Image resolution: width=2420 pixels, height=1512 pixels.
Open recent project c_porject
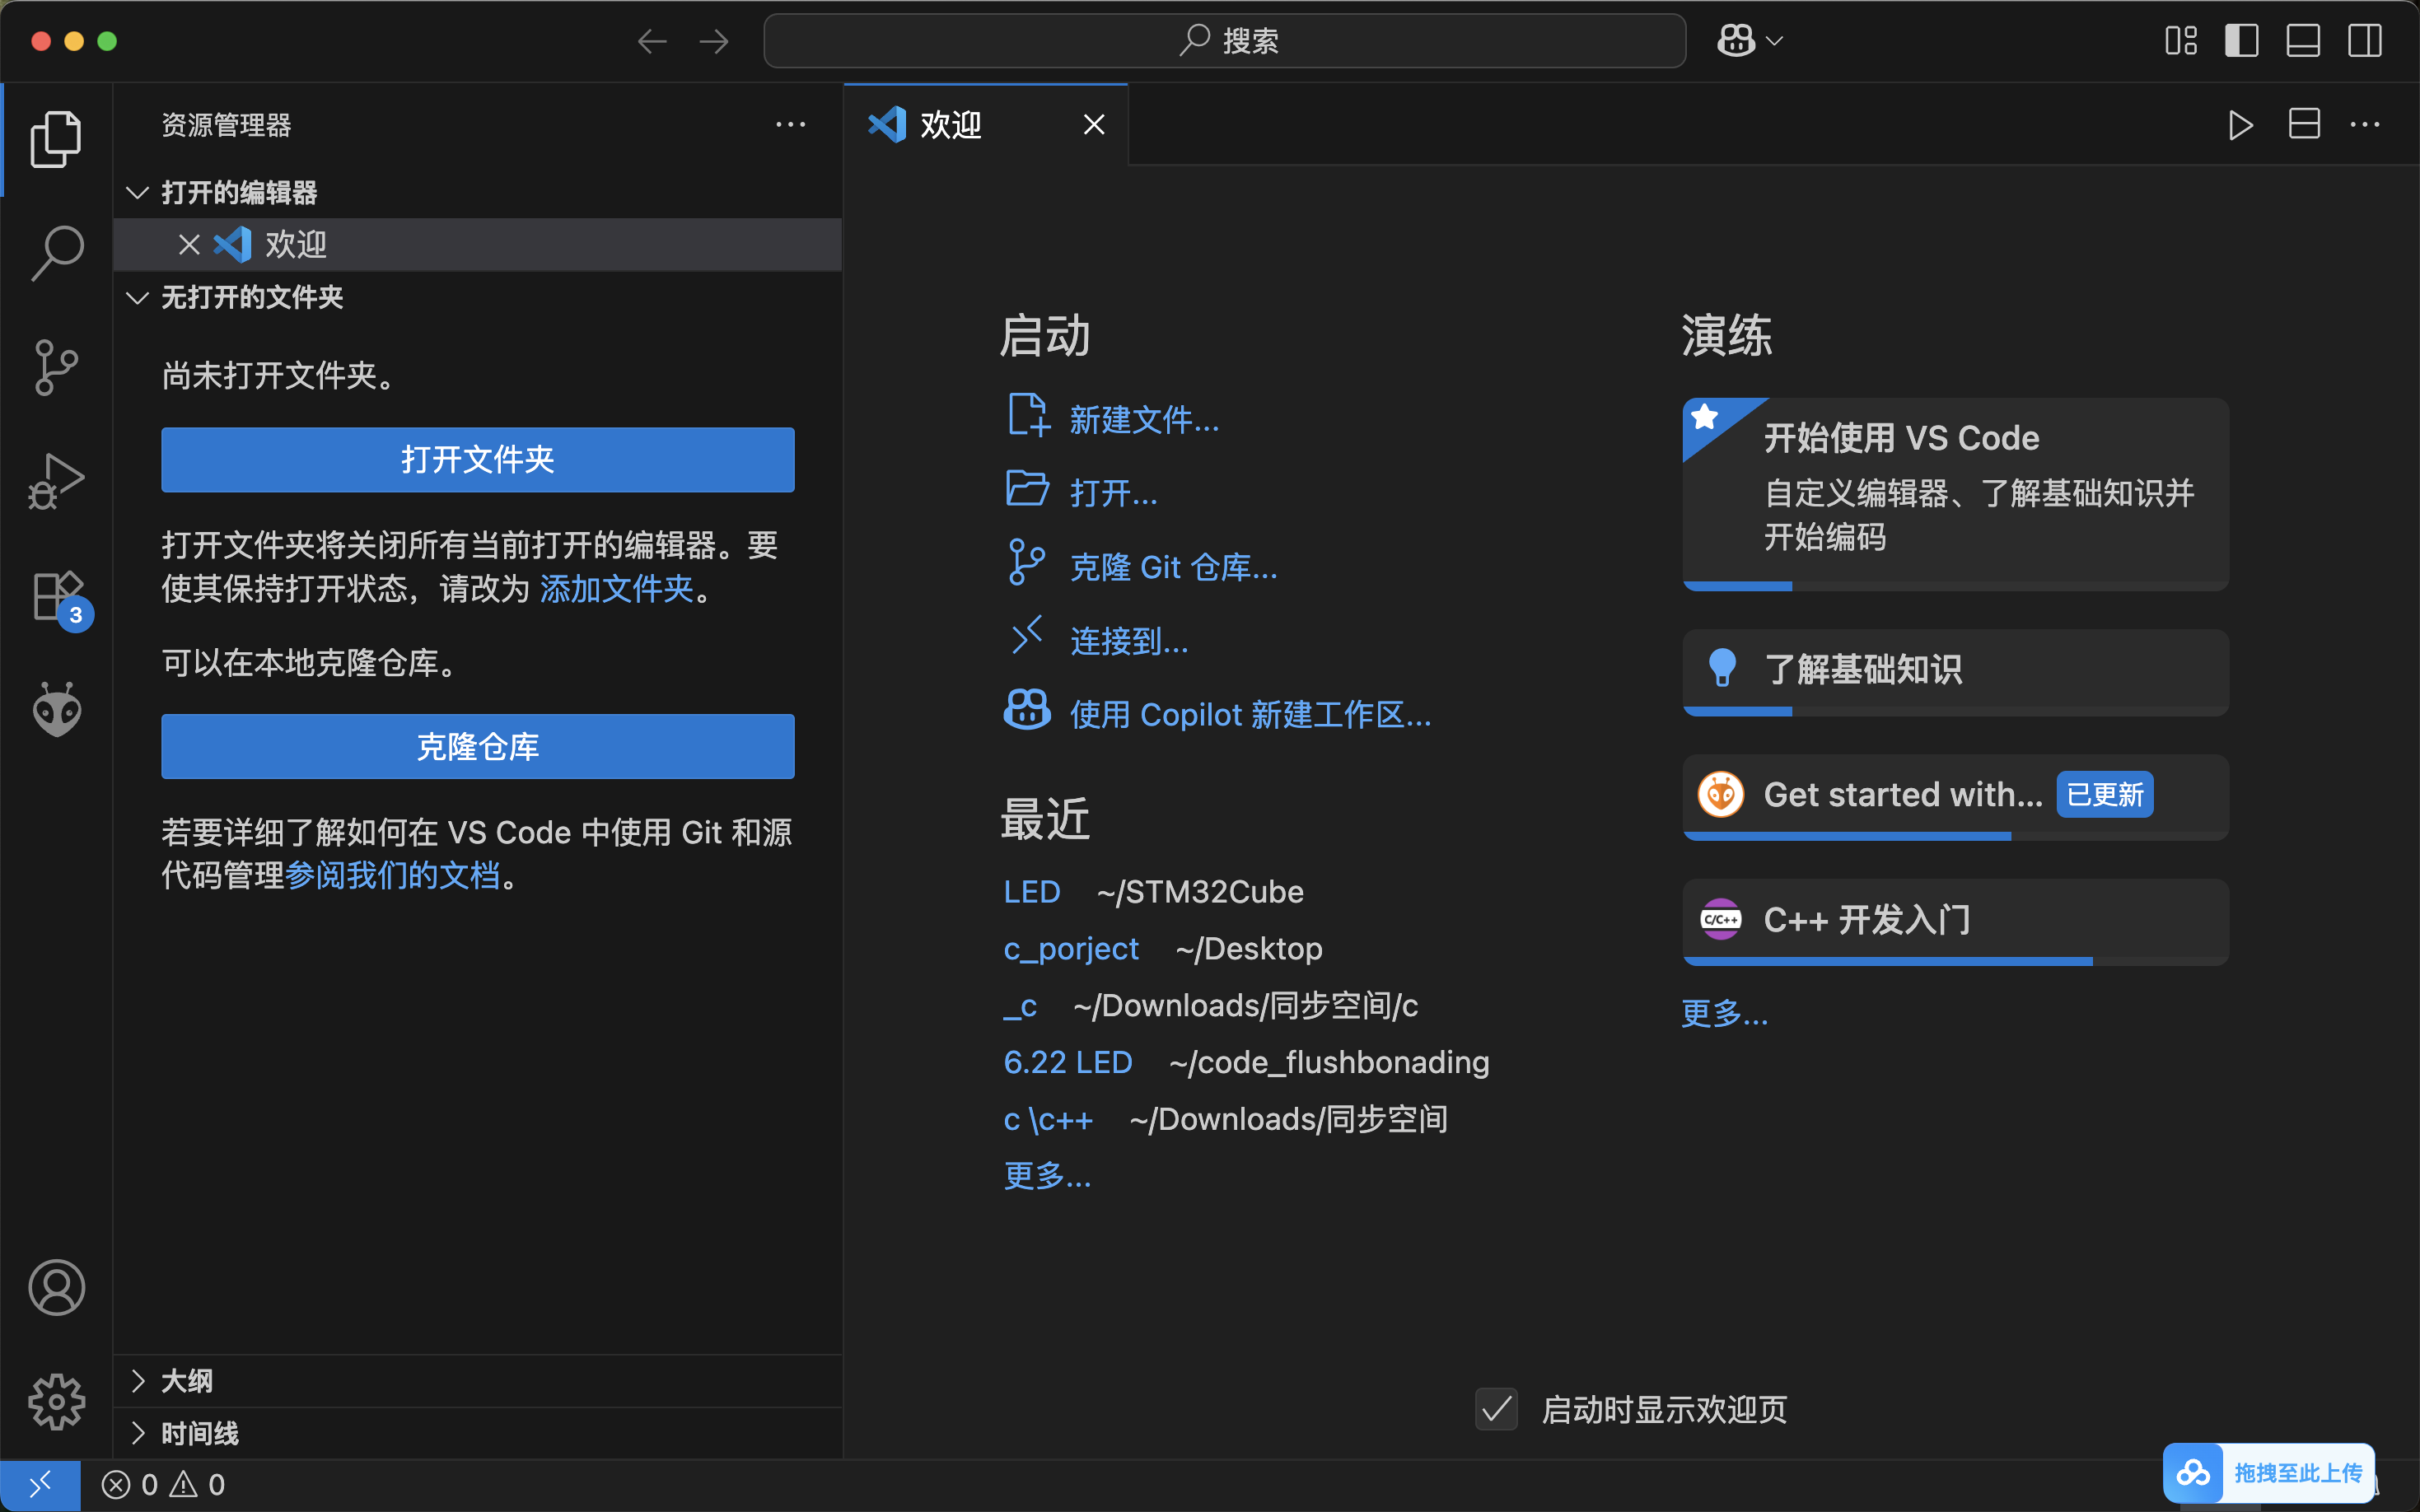(1071, 949)
